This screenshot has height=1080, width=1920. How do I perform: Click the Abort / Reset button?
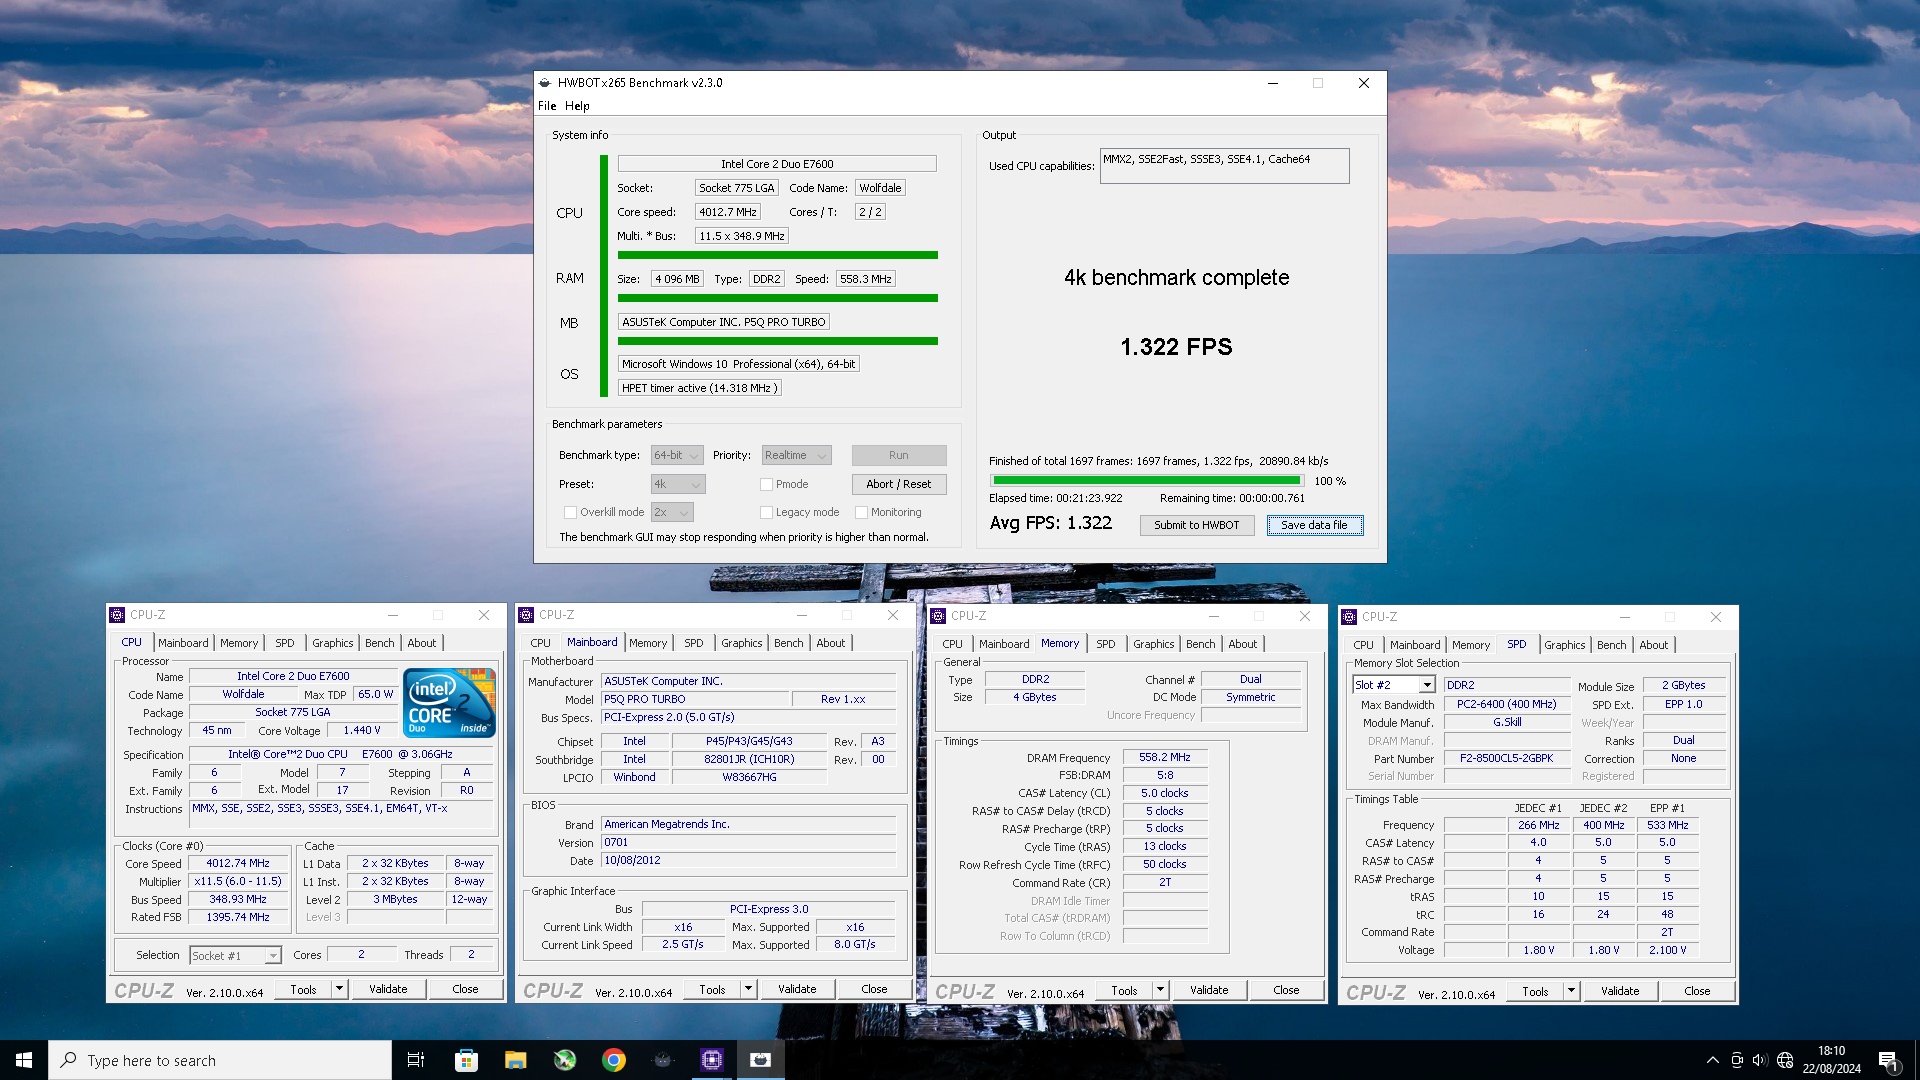899,484
